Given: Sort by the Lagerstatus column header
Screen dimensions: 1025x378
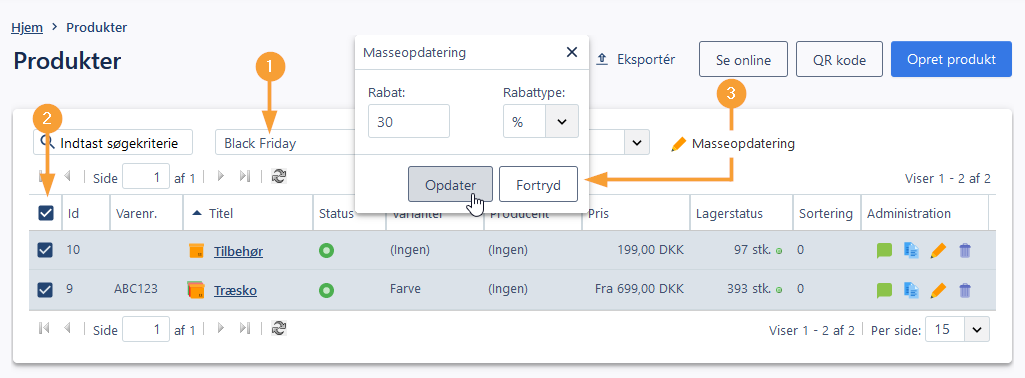Looking at the screenshot, I should [x=729, y=213].
